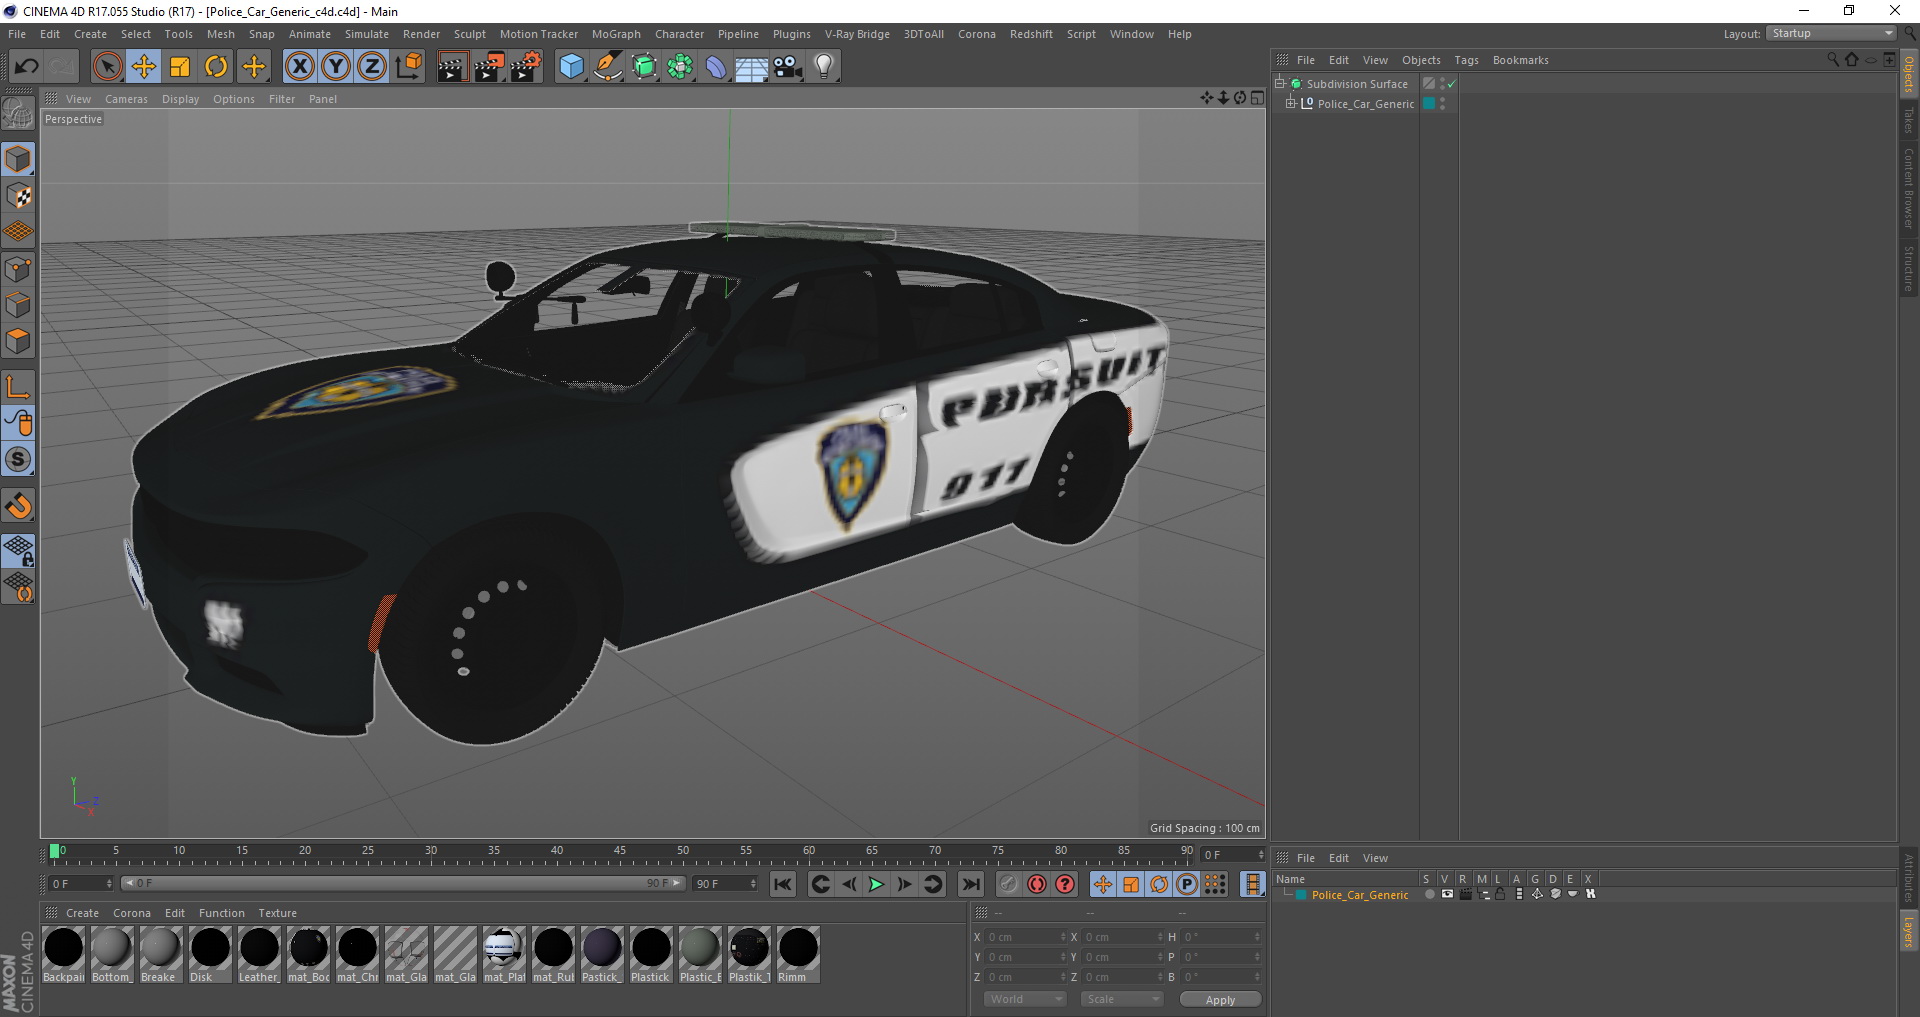Toggle Y axis lock
This screenshot has width=1920, height=1017.
336,67
